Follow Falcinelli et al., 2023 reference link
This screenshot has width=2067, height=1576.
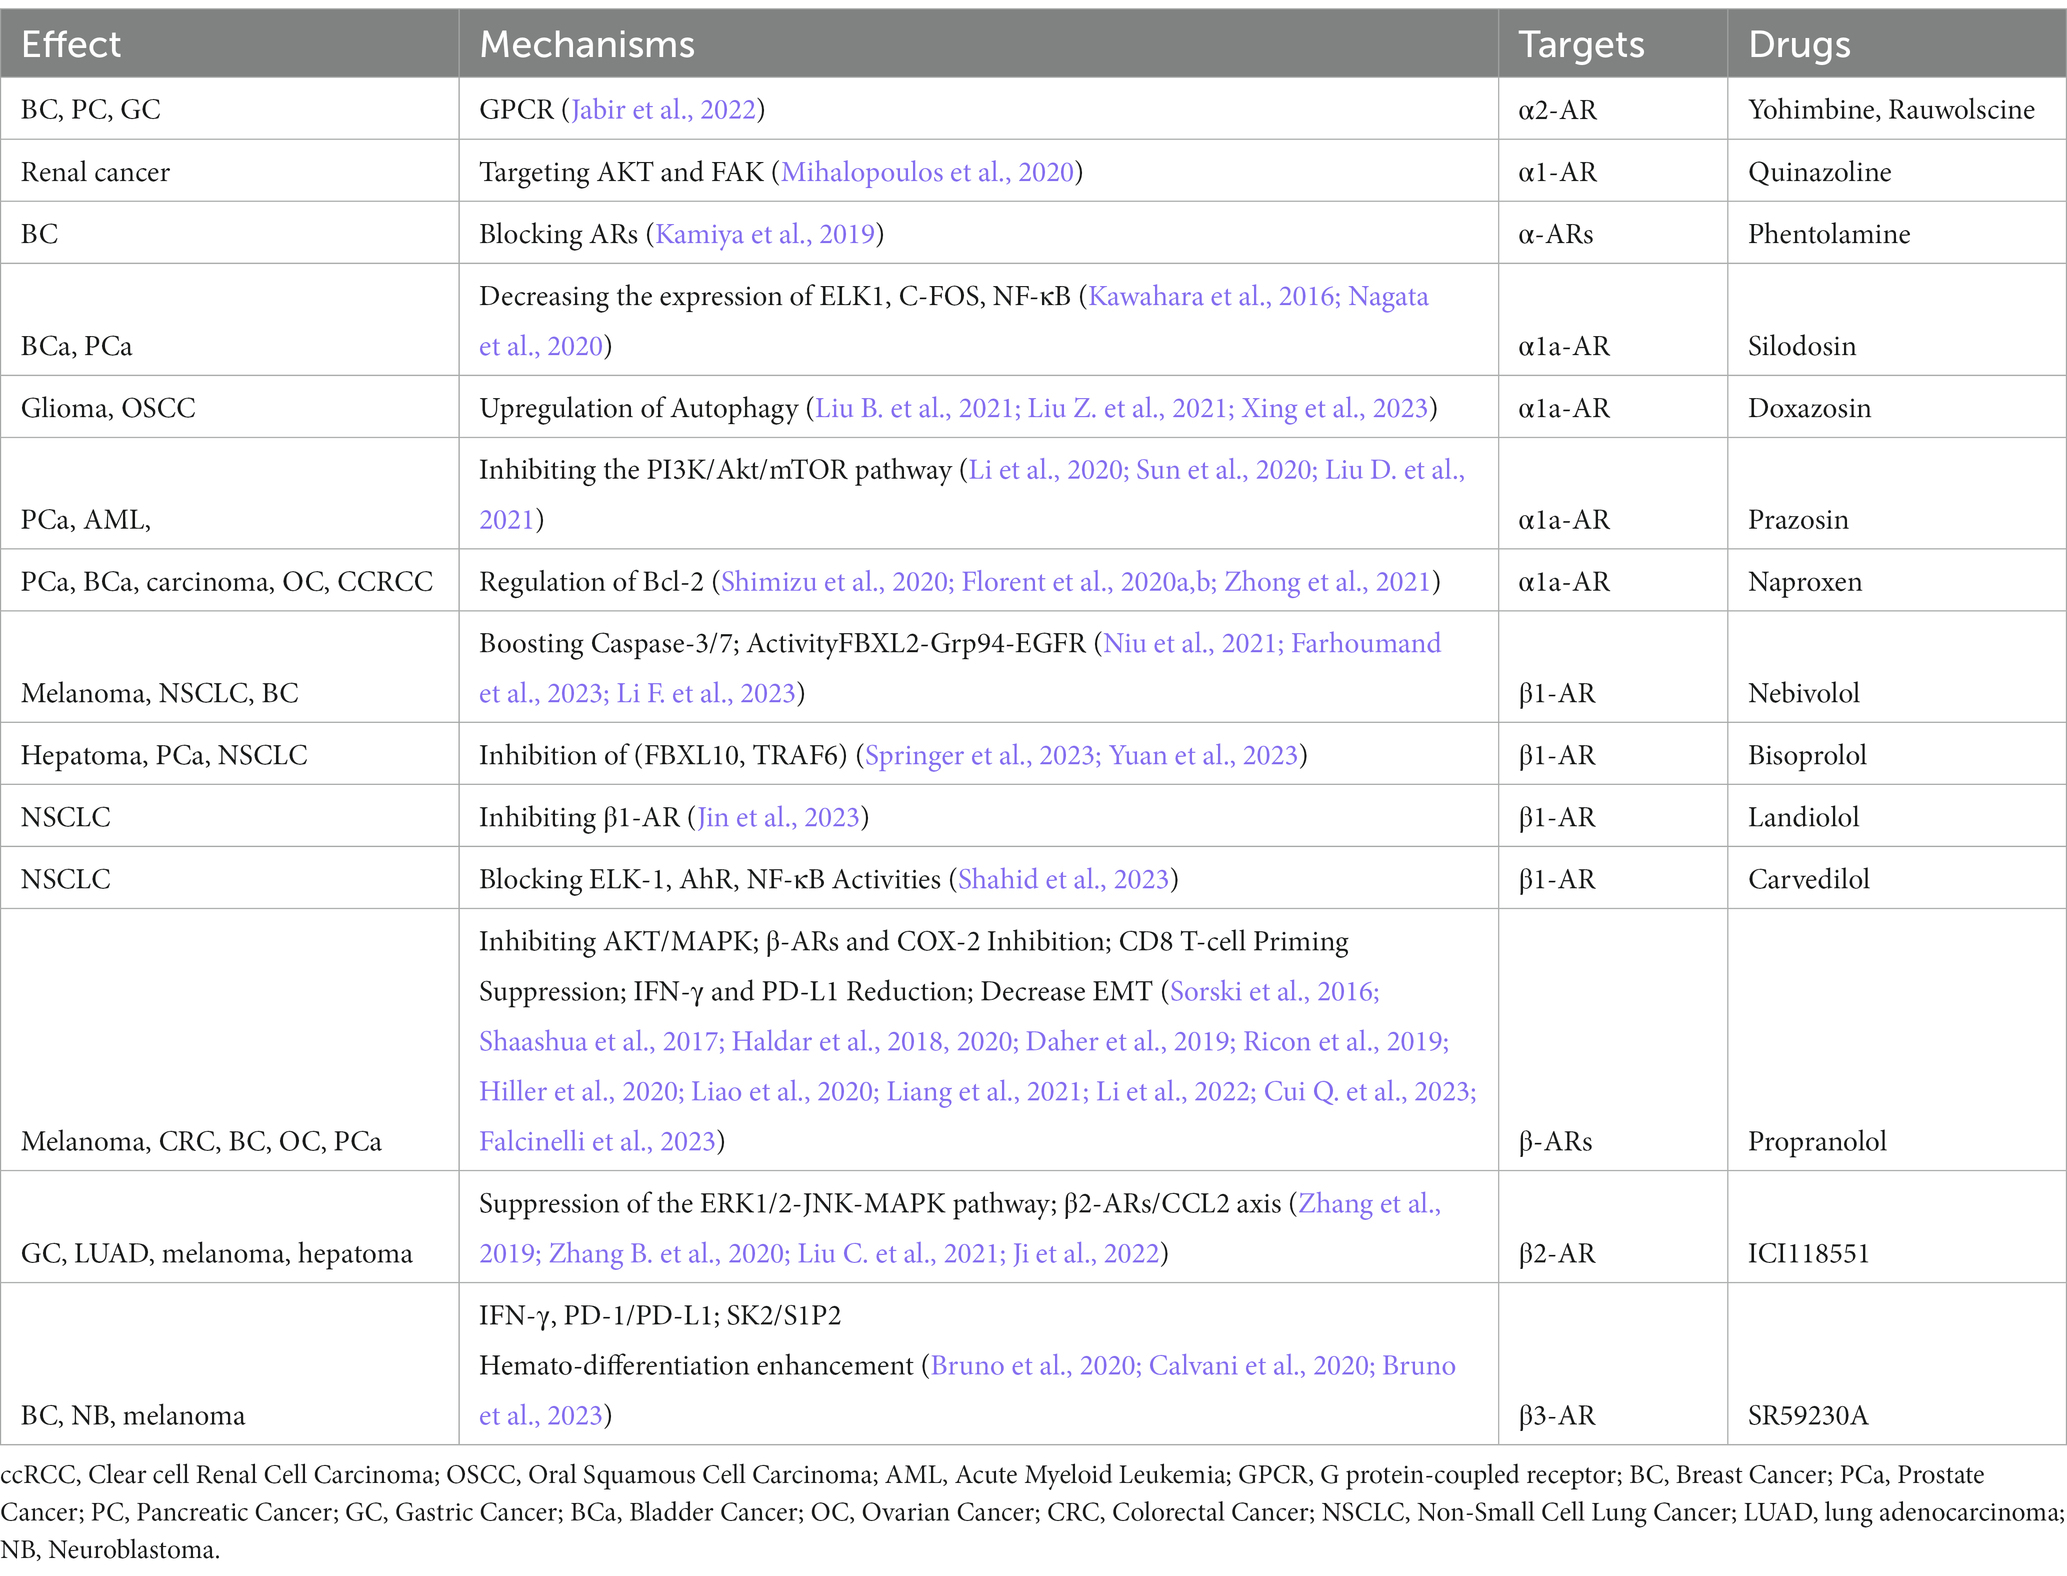(x=597, y=1141)
